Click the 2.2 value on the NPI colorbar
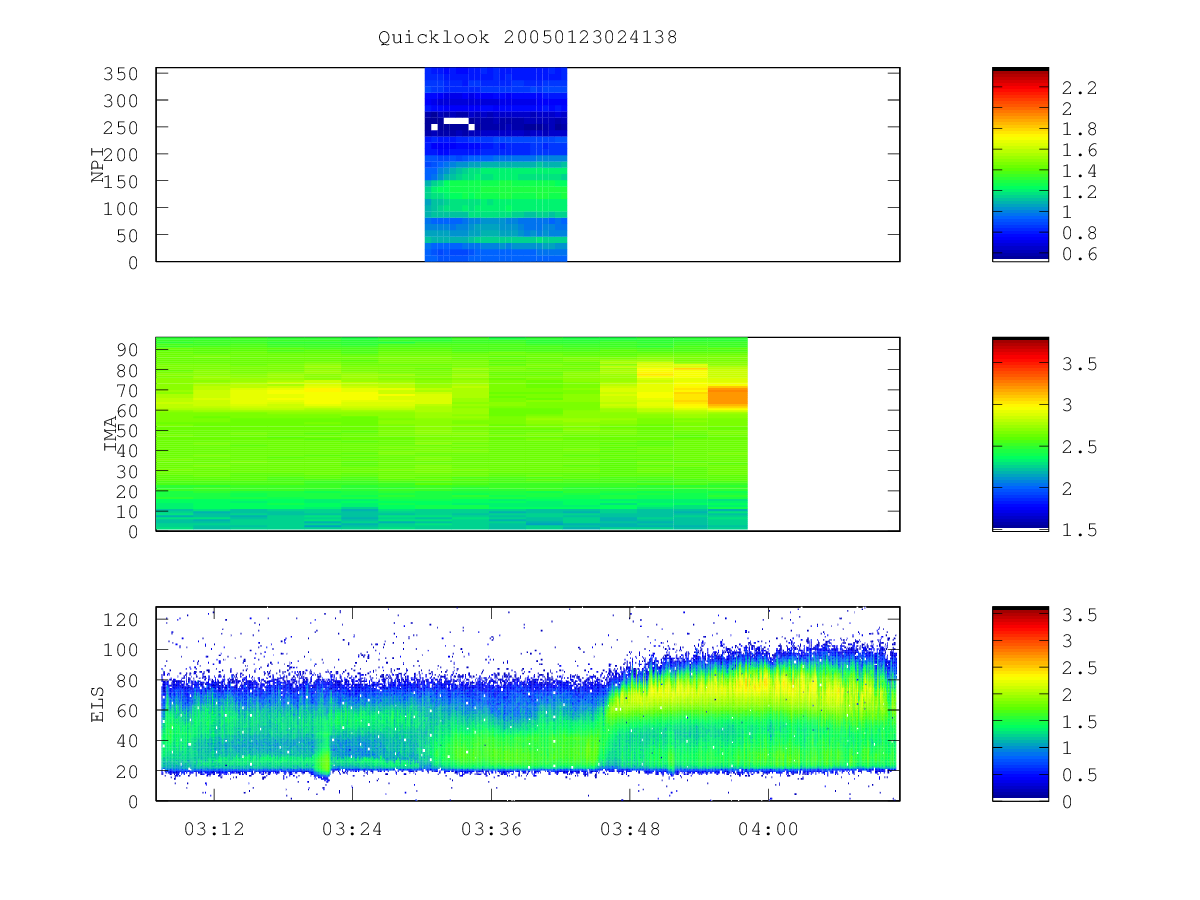1200x900 pixels. point(1080,88)
